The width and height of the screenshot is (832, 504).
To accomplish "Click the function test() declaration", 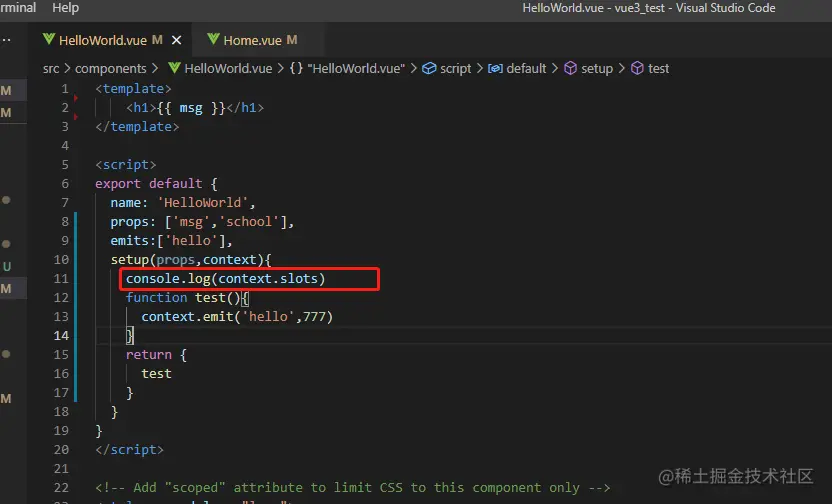I will tap(187, 298).
